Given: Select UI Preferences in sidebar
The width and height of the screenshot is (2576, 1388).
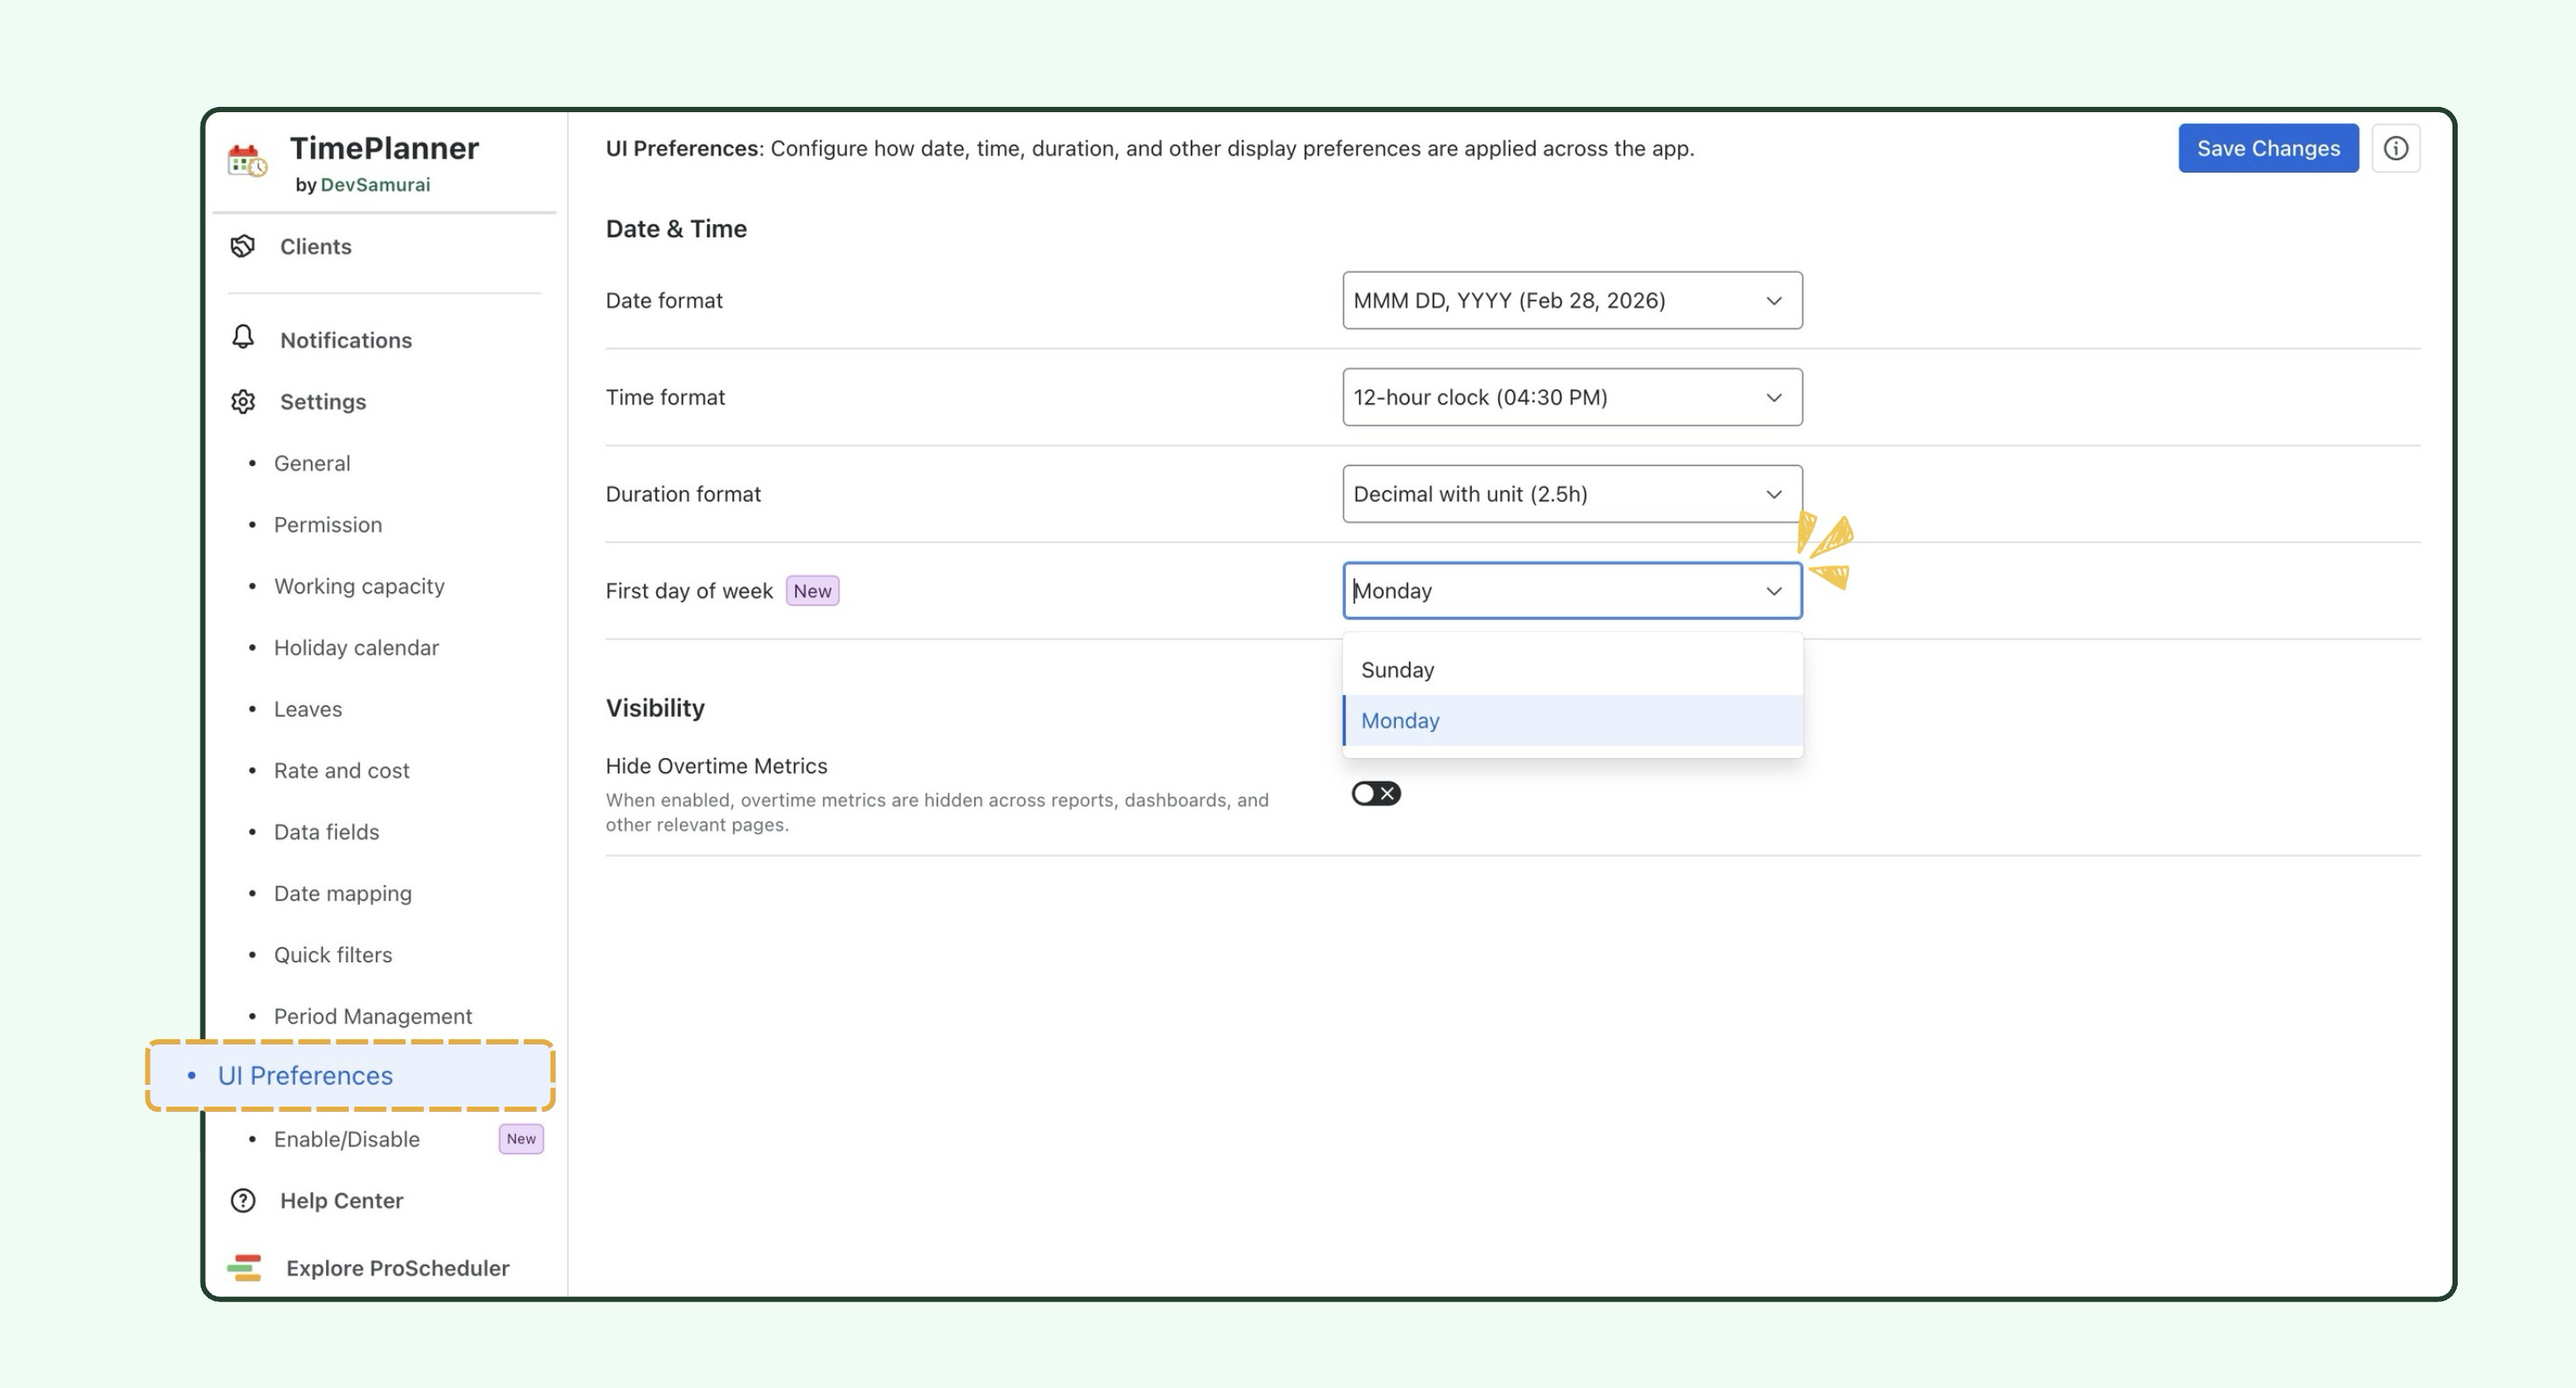Looking at the screenshot, I should pyautogui.click(x=350, y=1075).
